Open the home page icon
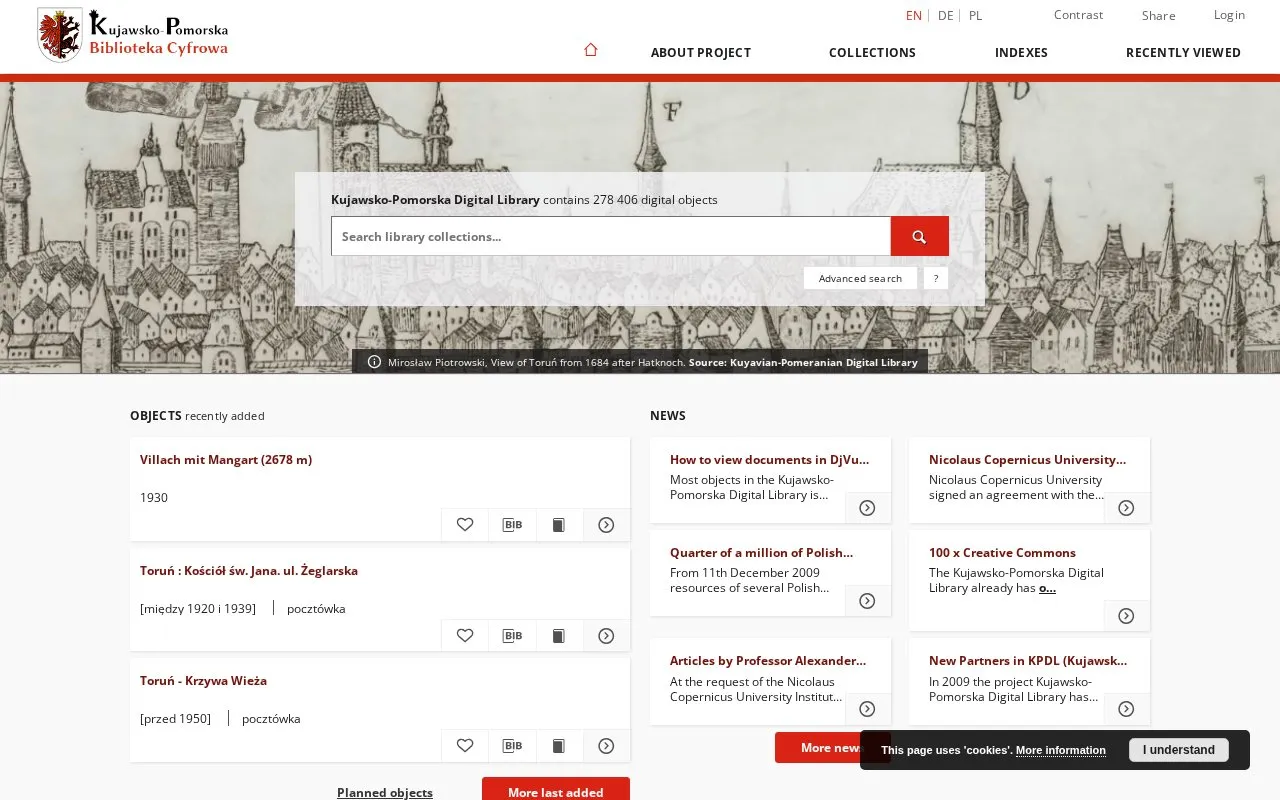 coord(591,50)
